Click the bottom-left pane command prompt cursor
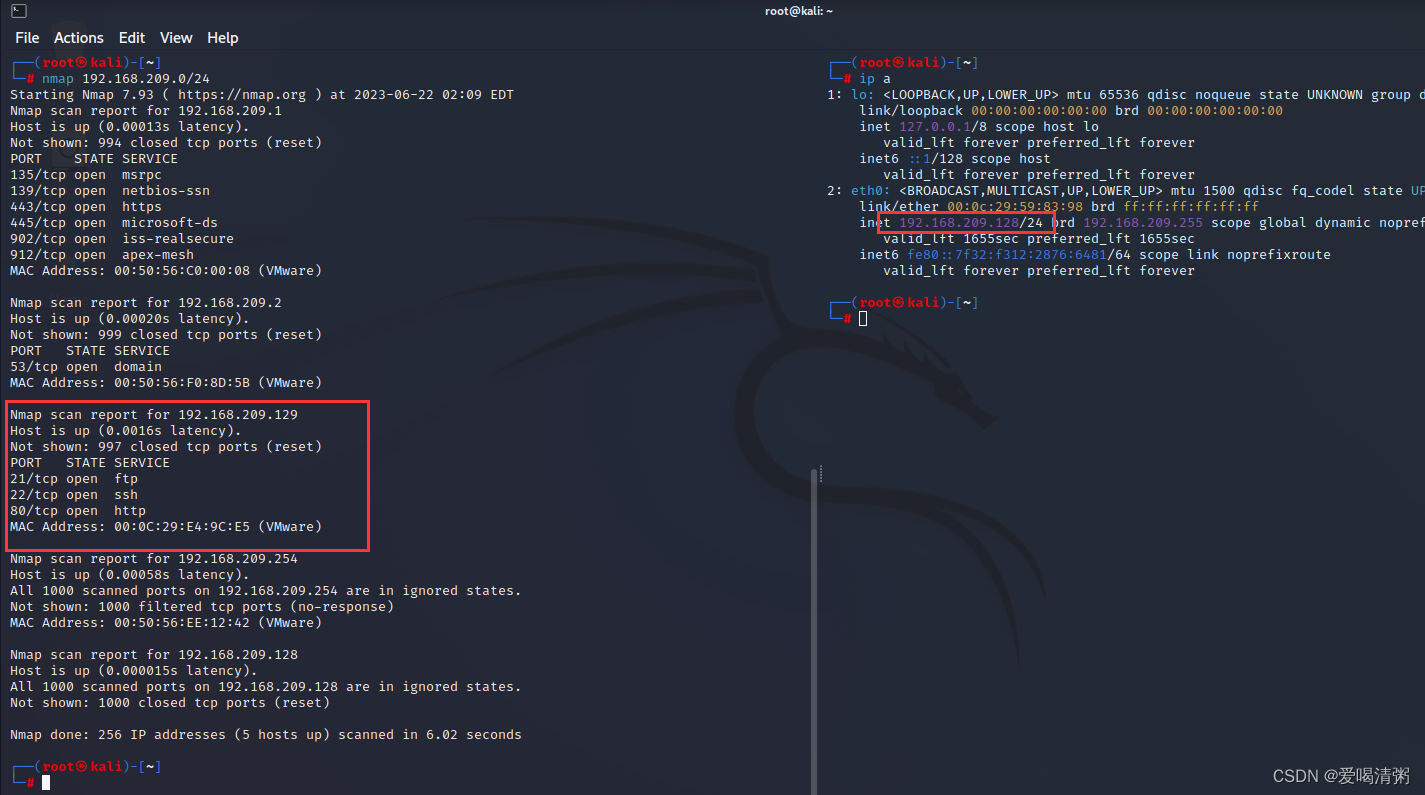The height and width of the screenshot is (795, 1425). pos(46,782)
